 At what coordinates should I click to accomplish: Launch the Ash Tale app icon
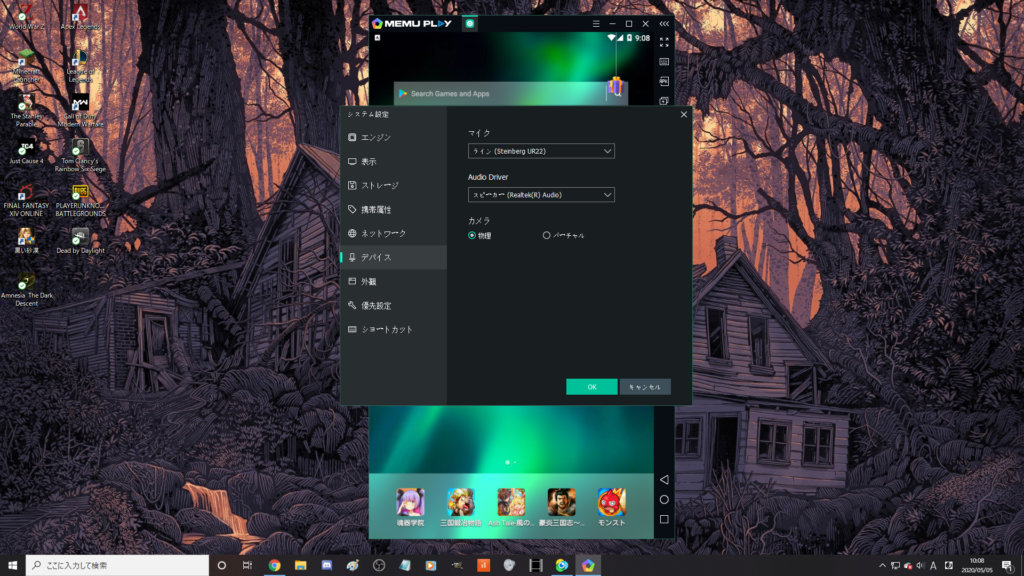pyautogui.click(x=511, y=507)
